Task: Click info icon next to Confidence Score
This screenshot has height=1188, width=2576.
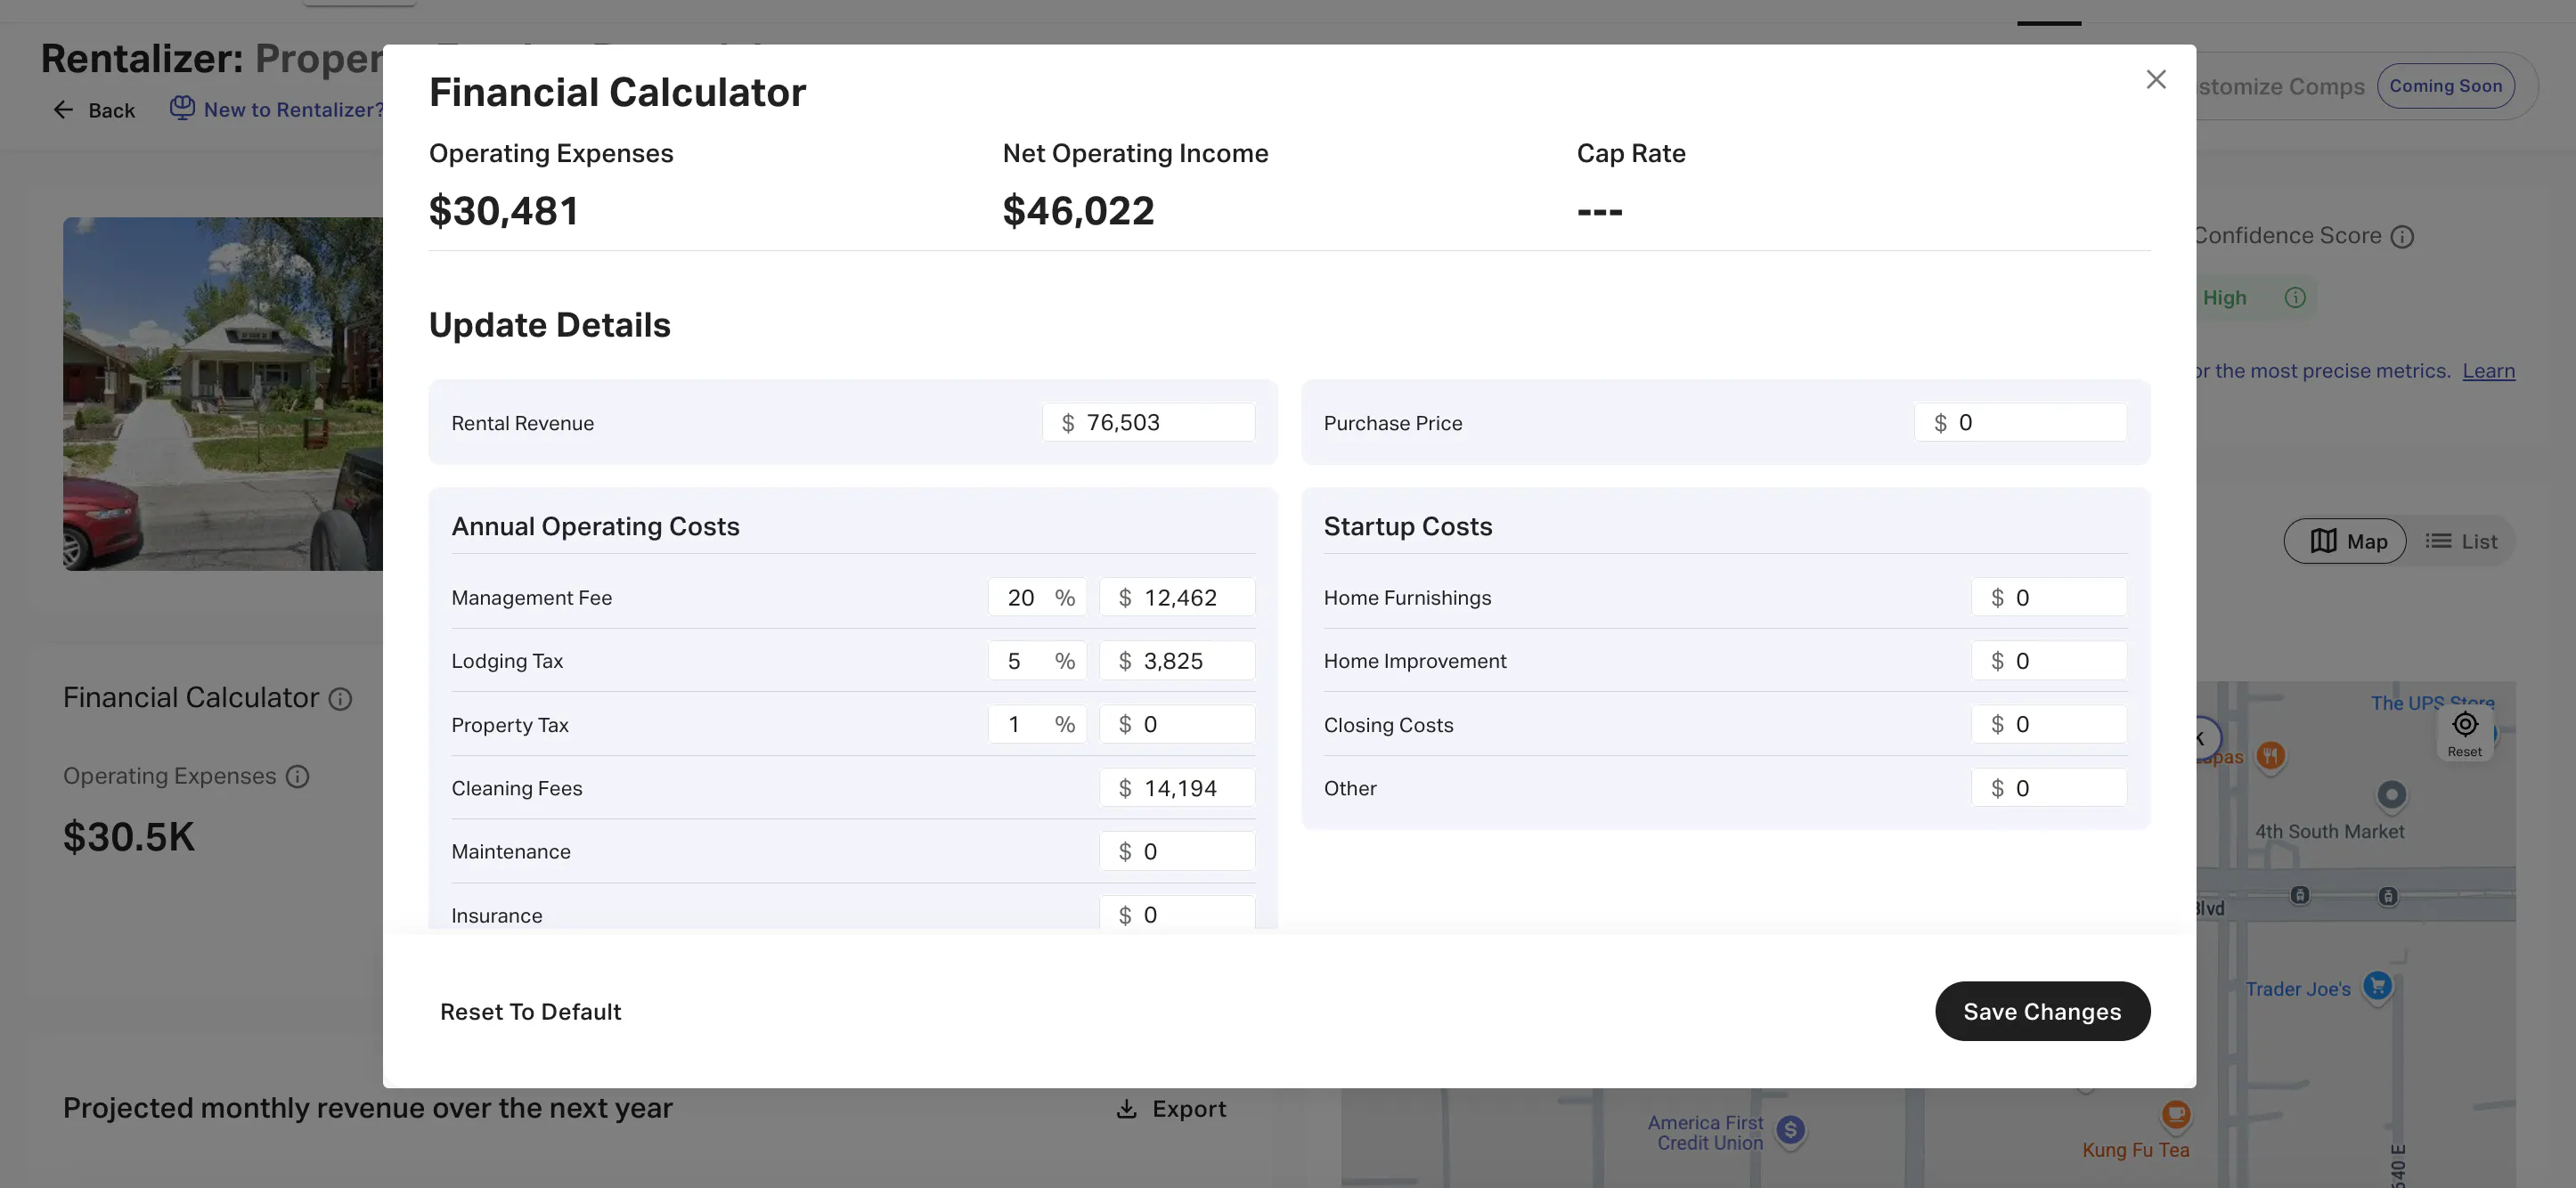Action: tap(2402, 237)
